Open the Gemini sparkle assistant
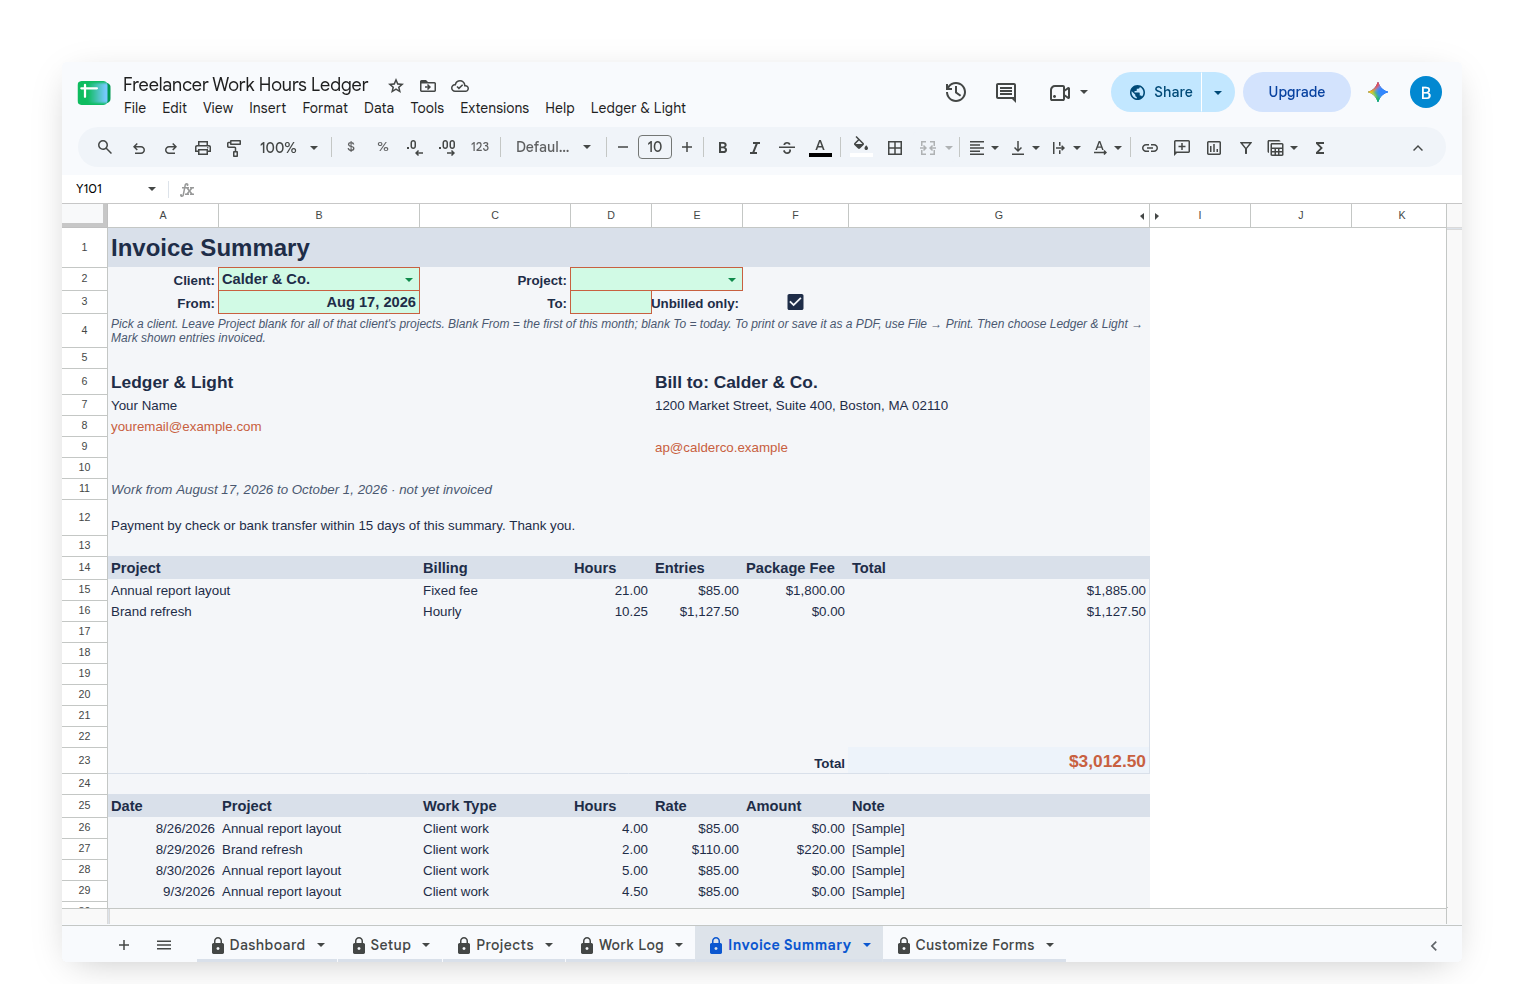This screenshot has height=984, width=1524. pos(1378,92)
